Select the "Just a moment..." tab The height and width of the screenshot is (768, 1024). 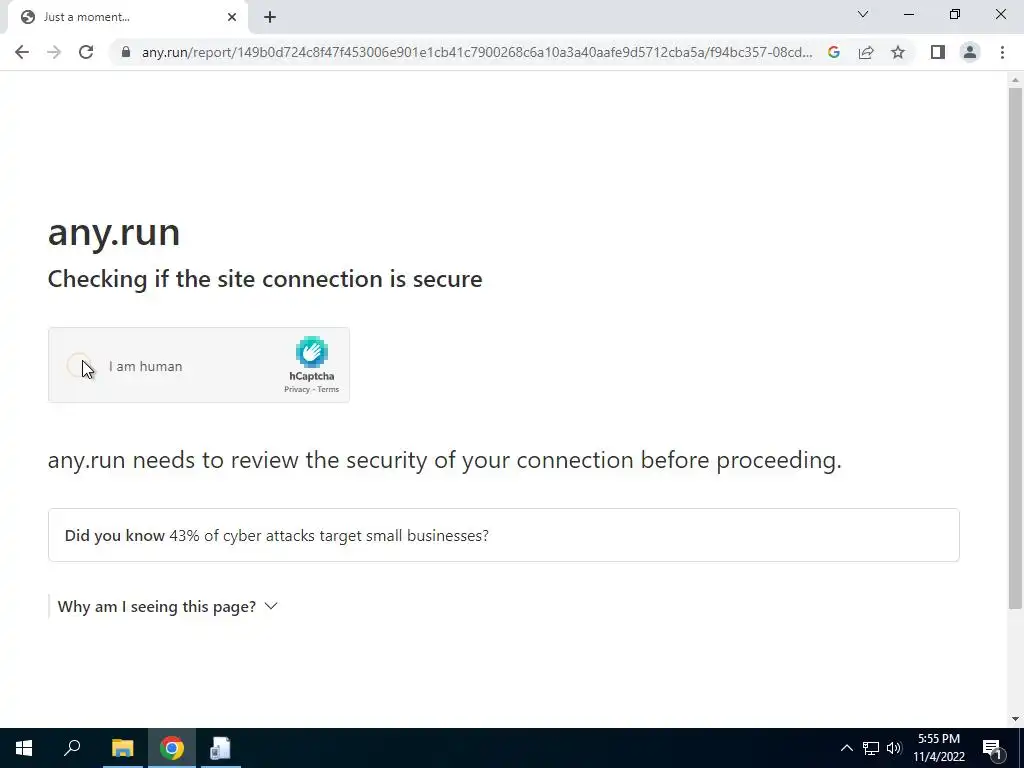point(128,17)
